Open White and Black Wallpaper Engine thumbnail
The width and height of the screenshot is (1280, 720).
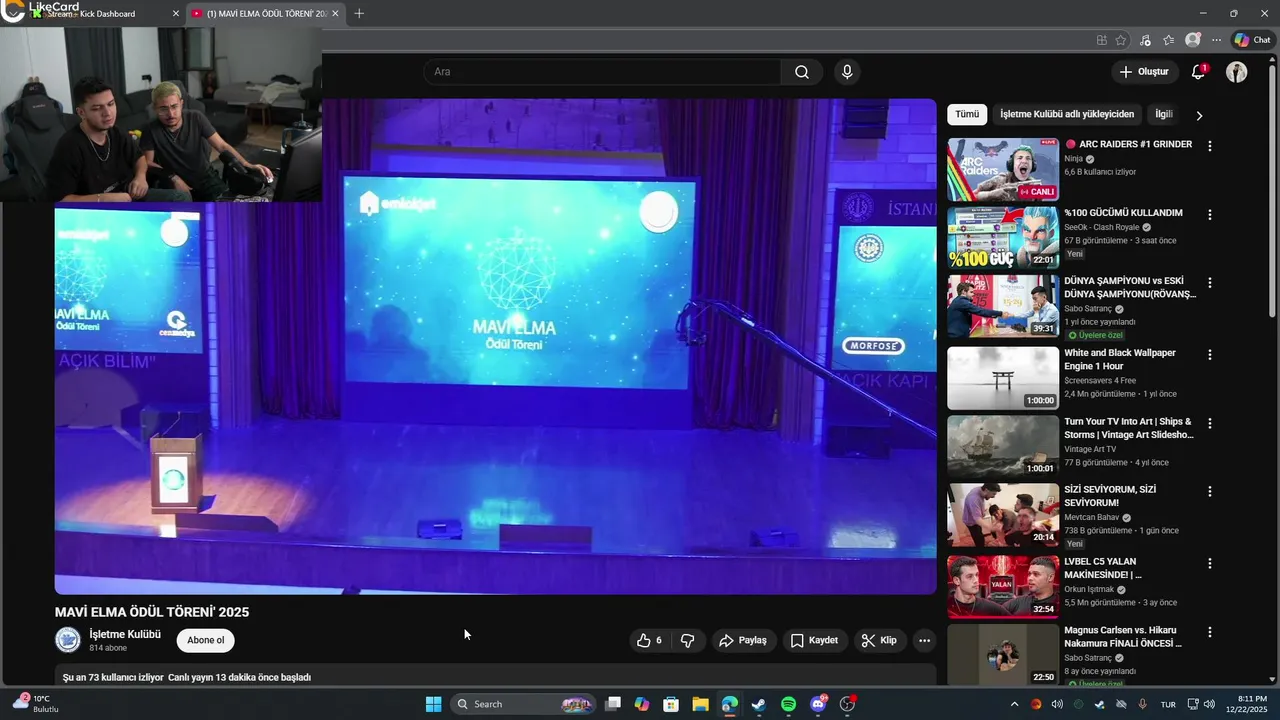(x=1003, y=378)
